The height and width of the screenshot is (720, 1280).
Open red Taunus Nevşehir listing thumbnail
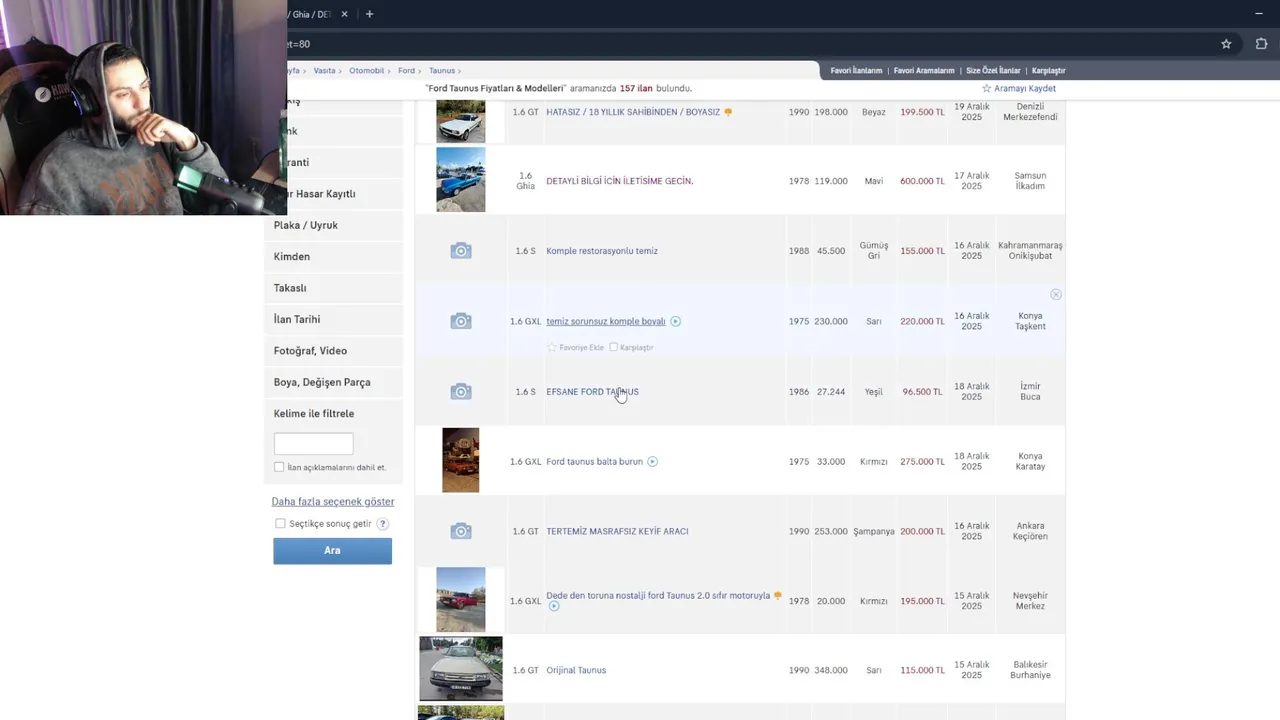coord(461,600)
